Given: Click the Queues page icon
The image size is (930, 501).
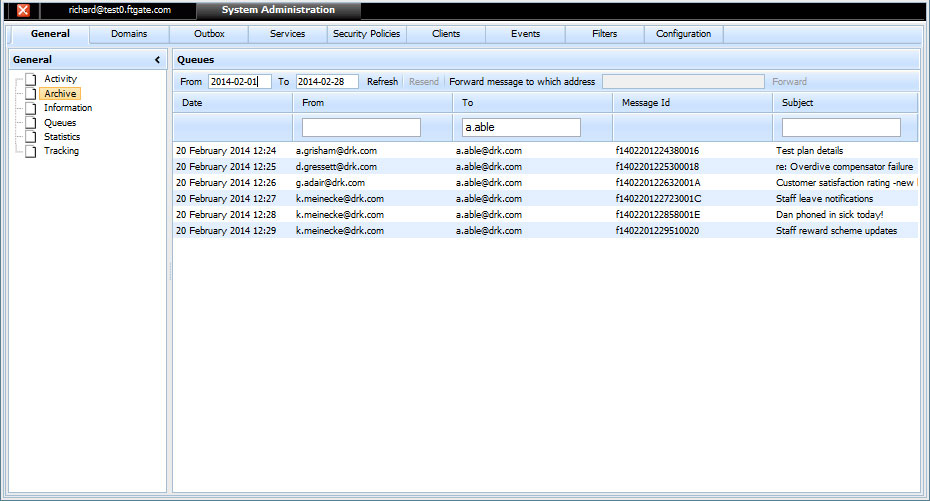Looking at the screenshot, I should pyautogui.click(x=31, y=123).
